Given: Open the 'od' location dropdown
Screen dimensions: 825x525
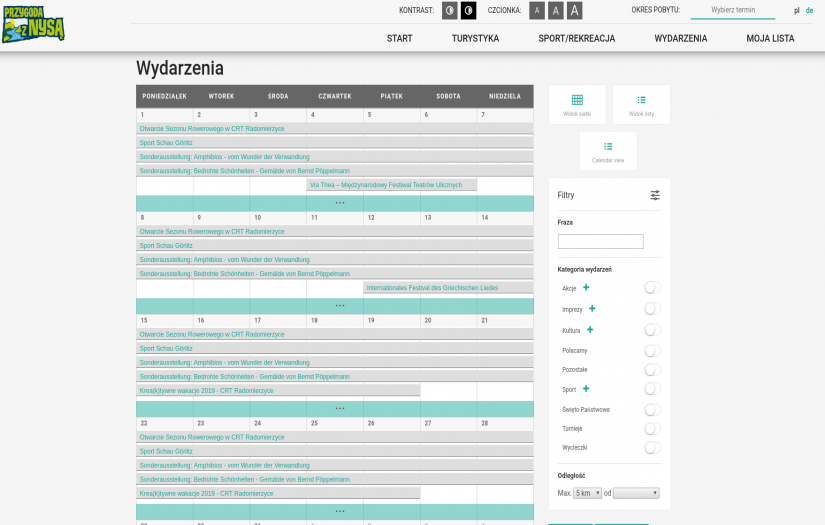Looking at the screenshot, I should click(x=636, y=493).
